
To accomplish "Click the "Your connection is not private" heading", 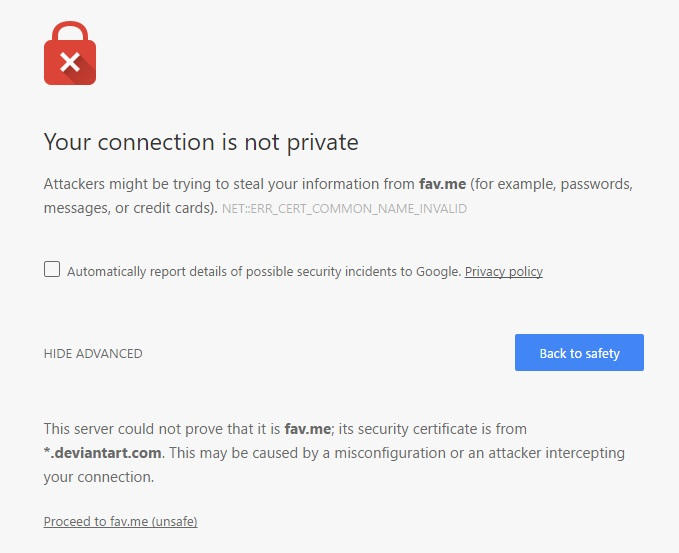I will (x=201, y=142).
